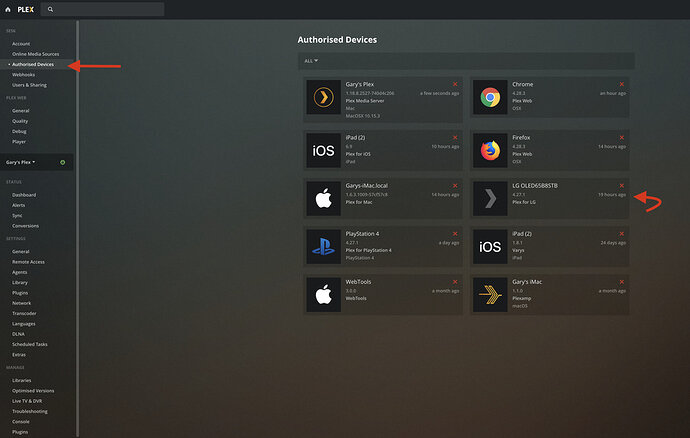Image resolution: width=690 pixels, height=438 pixels.
Task: Open Optimised Versions
Action: 33,391
